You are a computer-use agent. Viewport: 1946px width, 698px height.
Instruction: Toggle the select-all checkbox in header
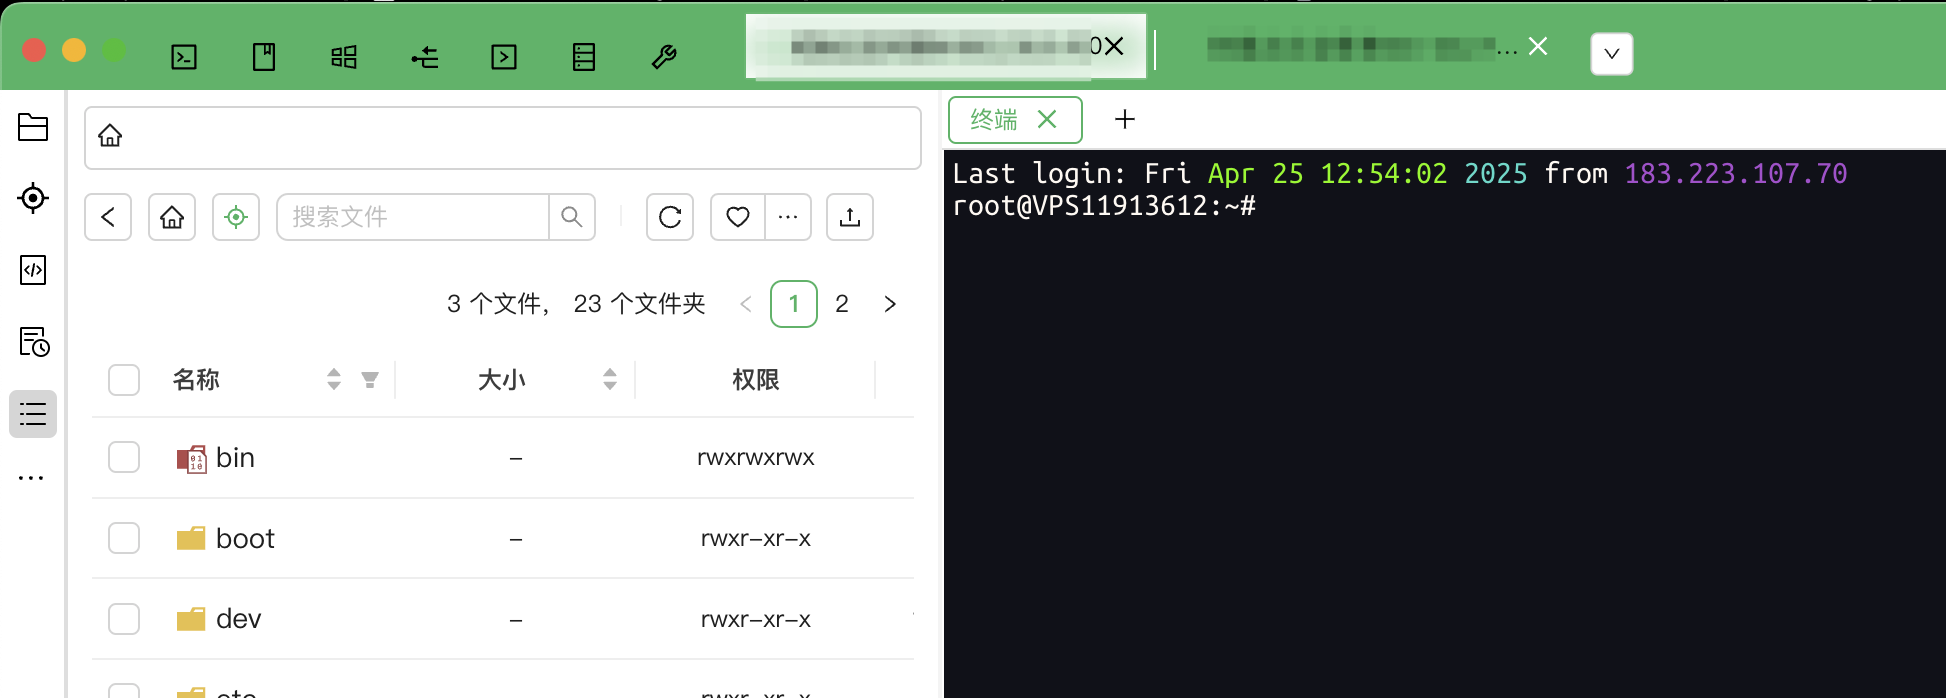[124, 380]
